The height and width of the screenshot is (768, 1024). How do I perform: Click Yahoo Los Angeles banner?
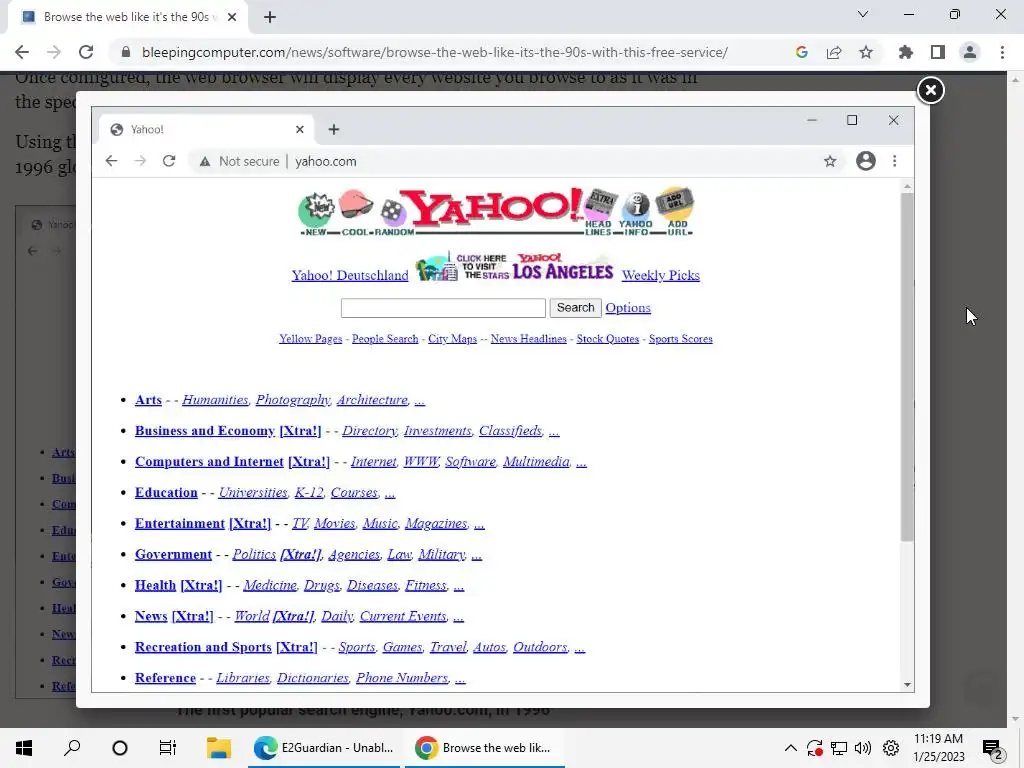(515, 266)
